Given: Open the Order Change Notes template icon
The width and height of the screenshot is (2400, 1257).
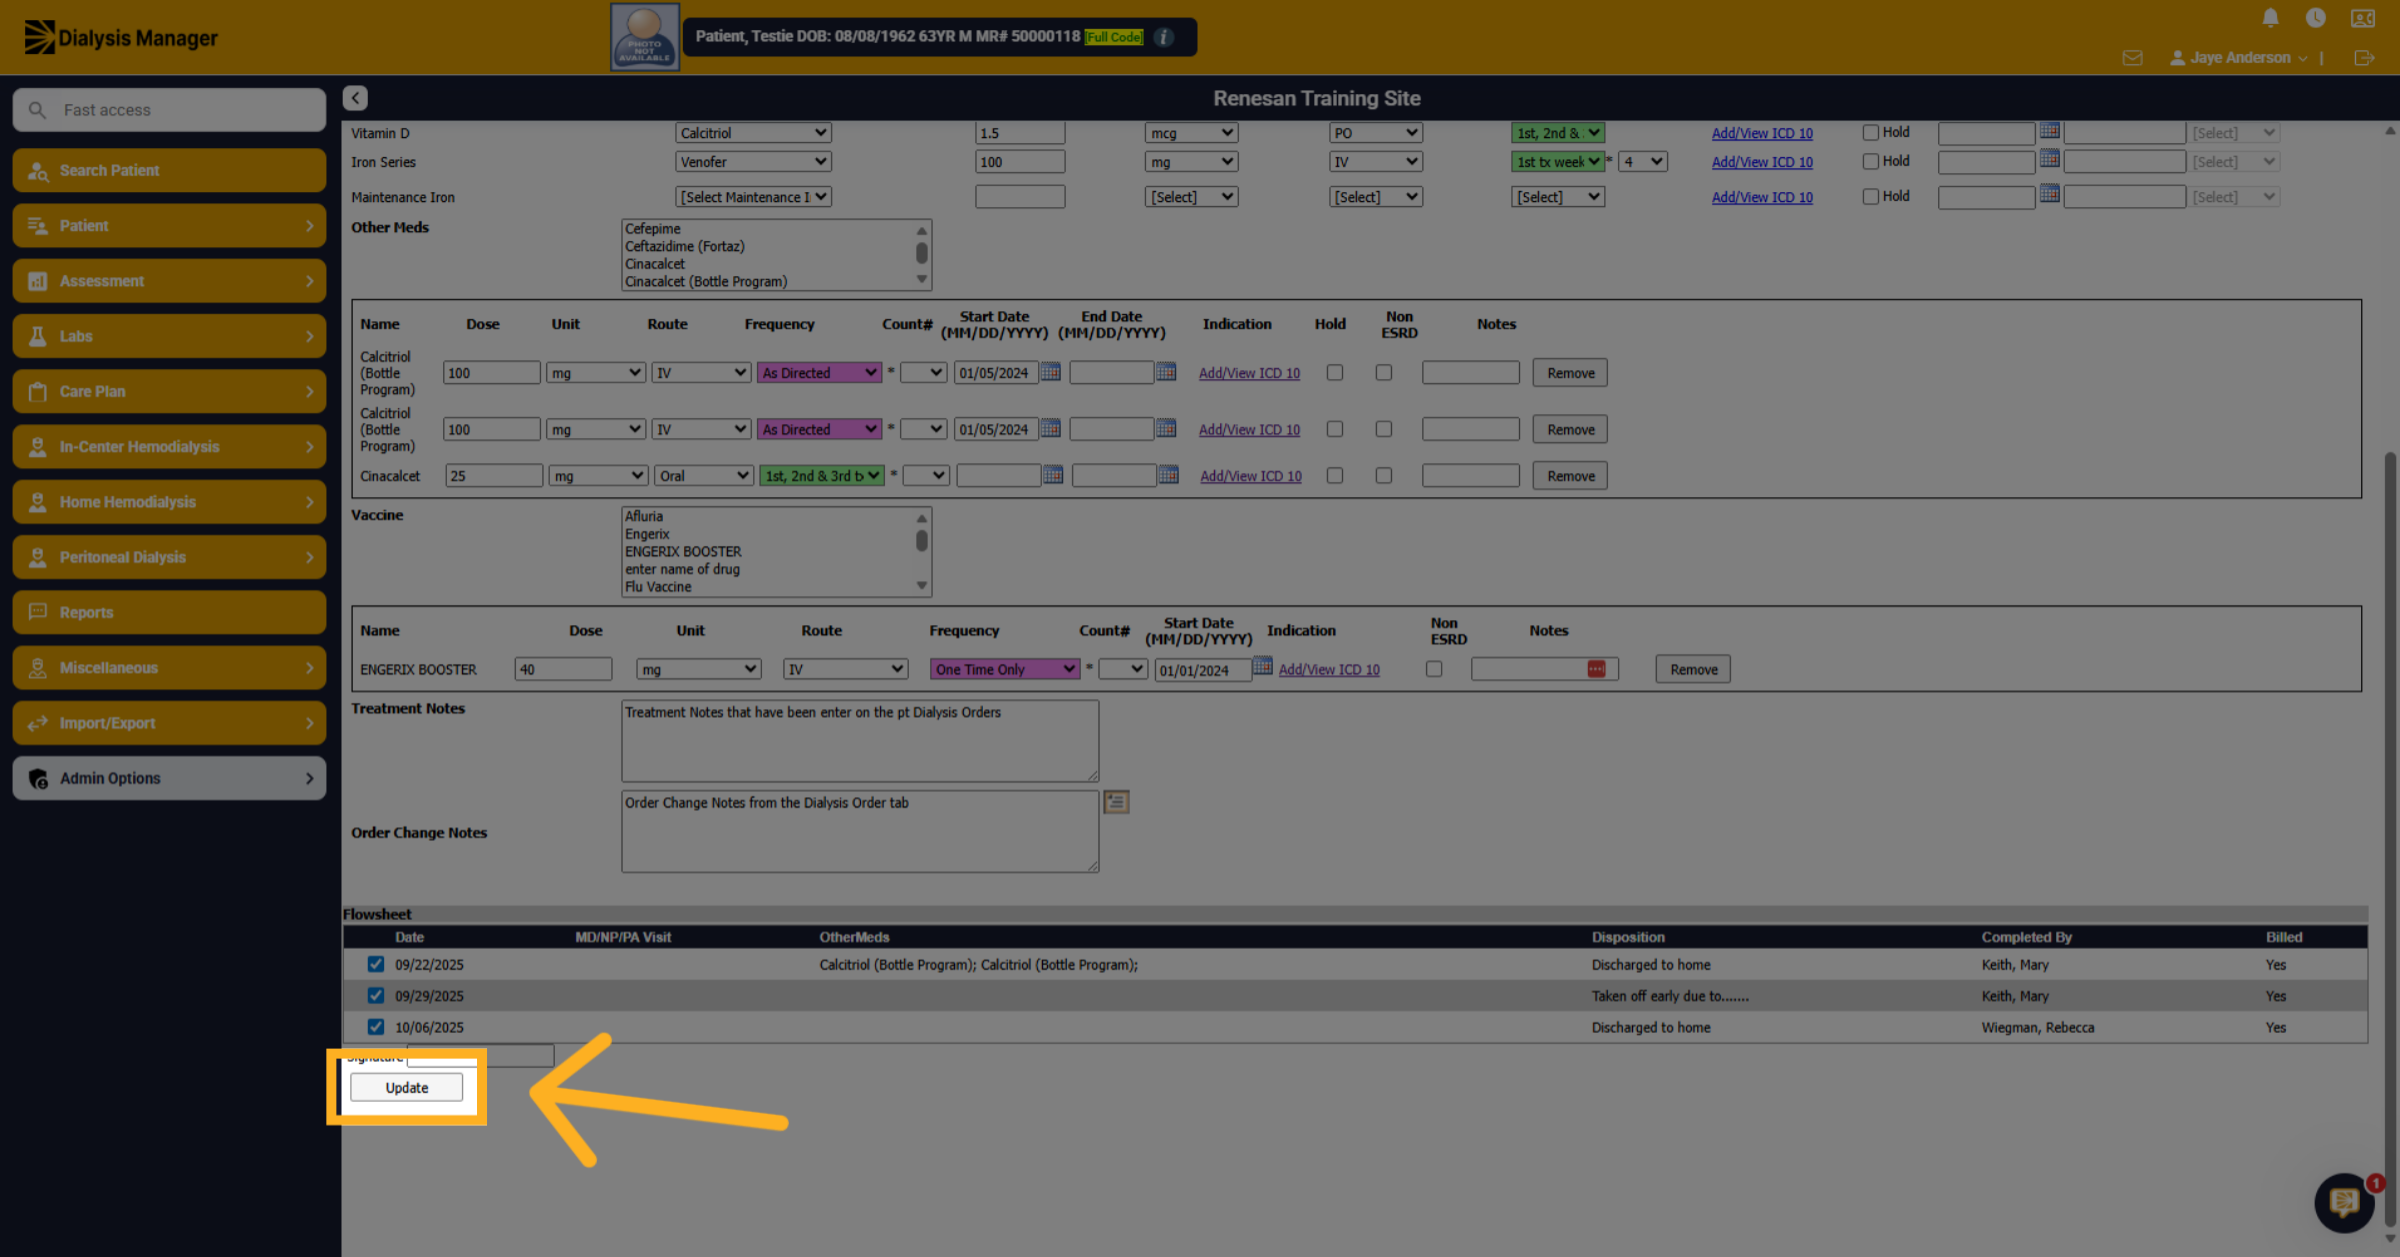Looking at the screenshot, I should [x=1116, y=802].
